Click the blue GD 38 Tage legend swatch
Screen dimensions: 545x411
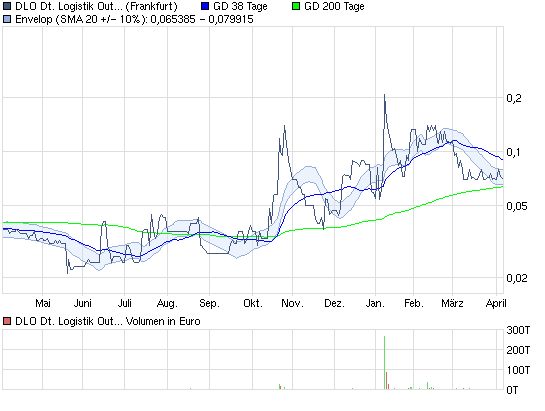click(x=205, y=6)
